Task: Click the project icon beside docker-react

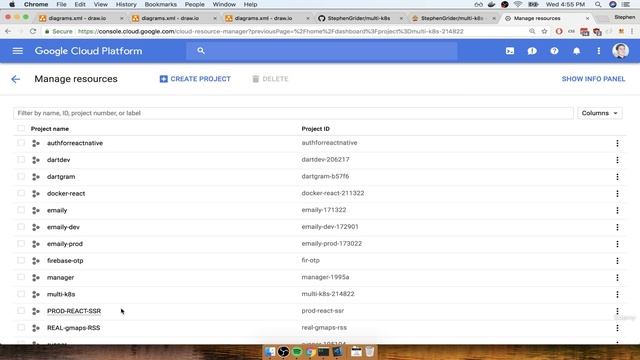Action: [36, 193]
